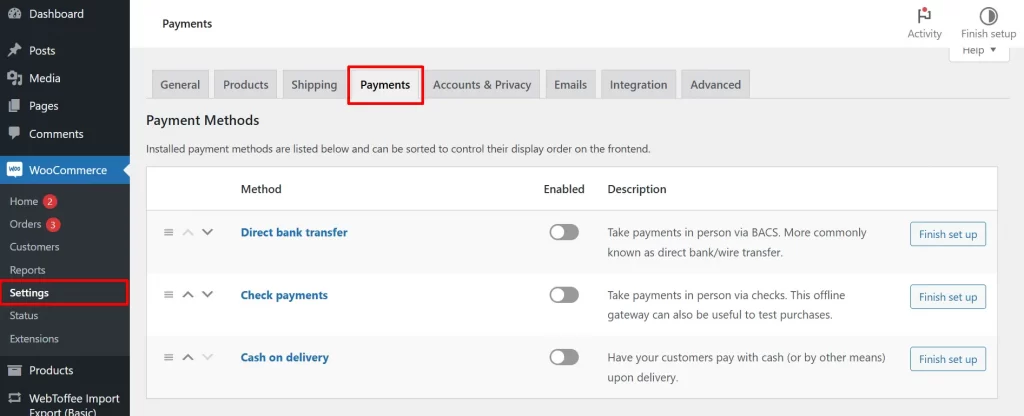Image resolution: width=1024 pixels, height=416 pixels.
Task: Open the Direct bank transfer link
Action: [294, 232]
